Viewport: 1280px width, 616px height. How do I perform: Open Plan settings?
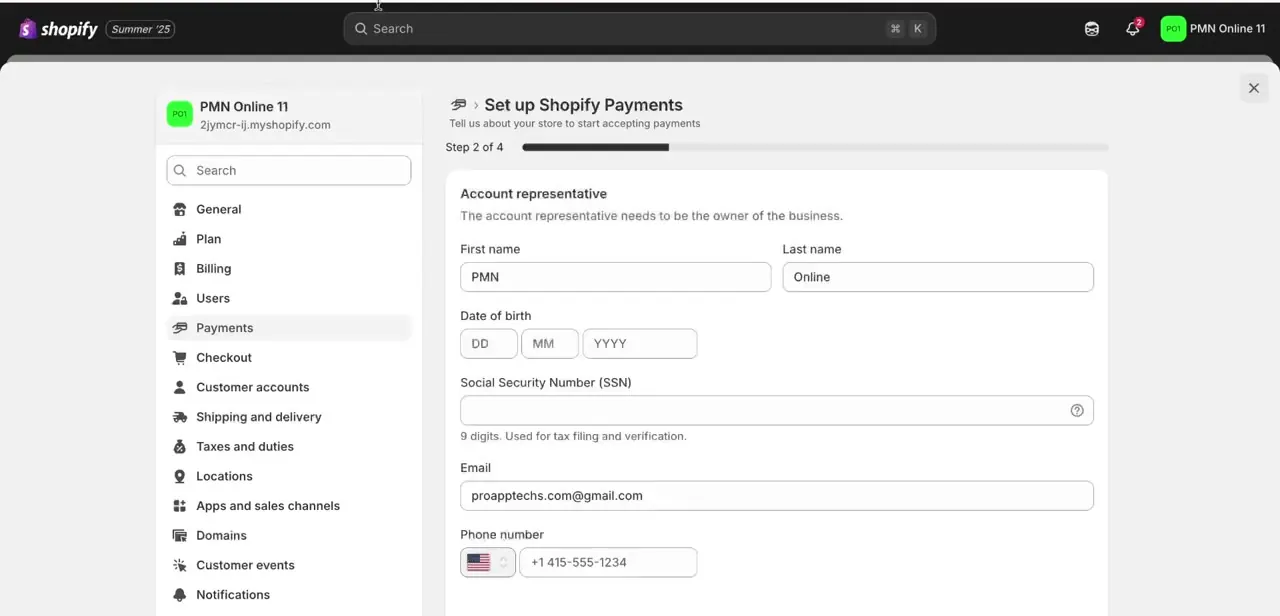289,239
